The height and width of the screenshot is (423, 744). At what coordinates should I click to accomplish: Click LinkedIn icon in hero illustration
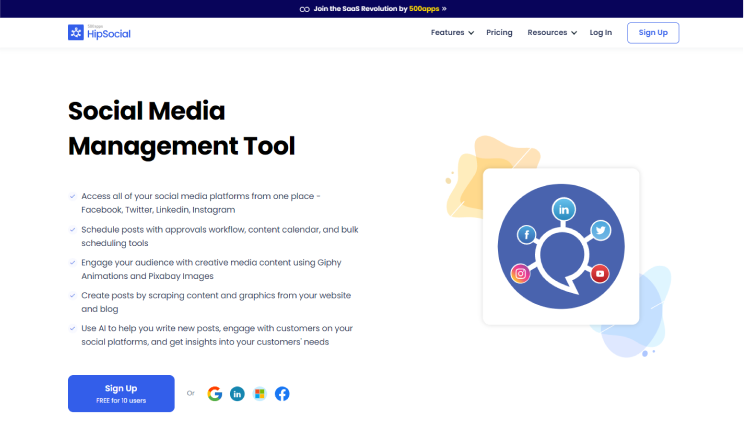[x=563, y=209]
